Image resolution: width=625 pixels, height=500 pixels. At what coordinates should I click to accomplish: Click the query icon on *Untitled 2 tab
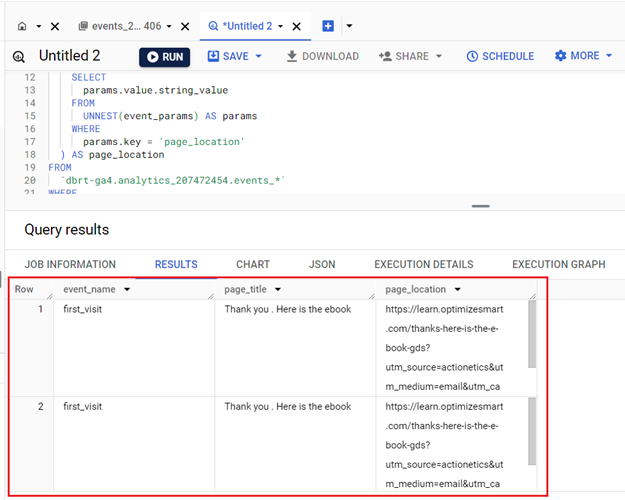click(213, 26)
